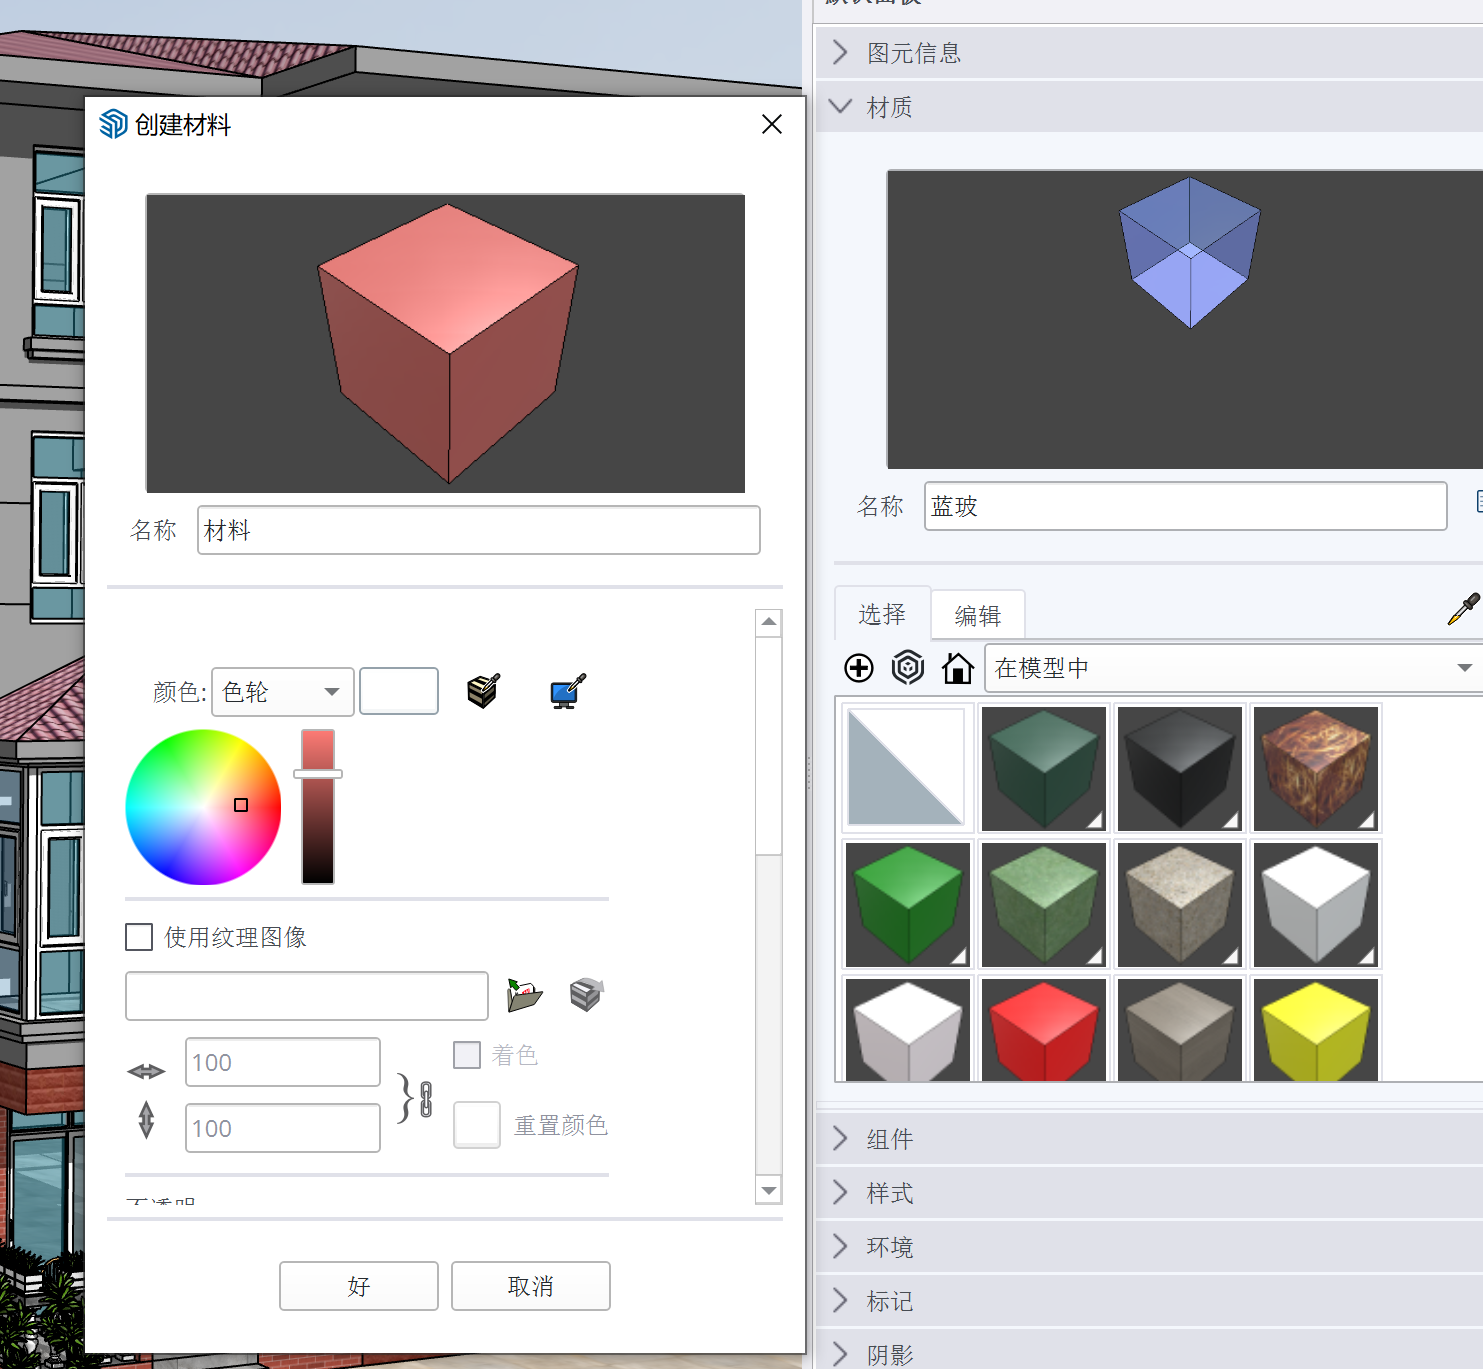1483x1369 pixels.
Task: Open the 色轮 color mode dropdown
Action: pyautogui.click(x=282, y=692)
